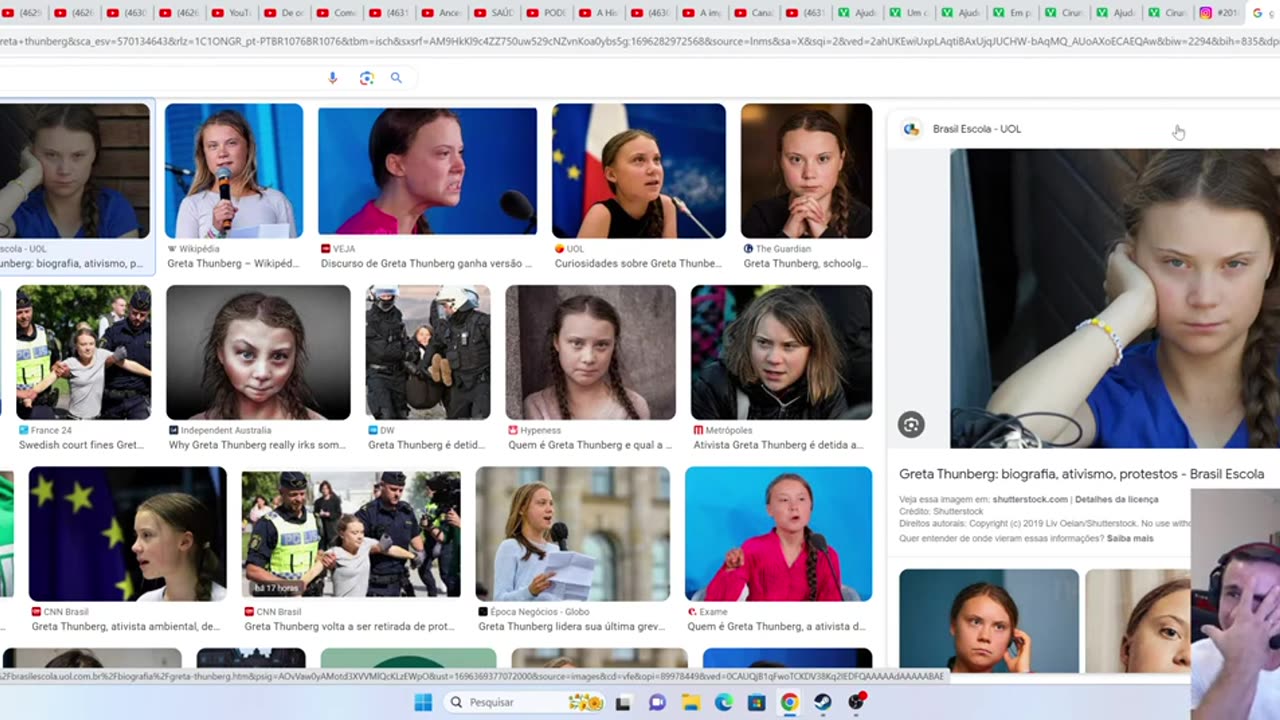1280x720 pixels.
Task: Click 'Greta Thunberg, schoolg...' Guardian caption
Action: [x=805, y=264]
